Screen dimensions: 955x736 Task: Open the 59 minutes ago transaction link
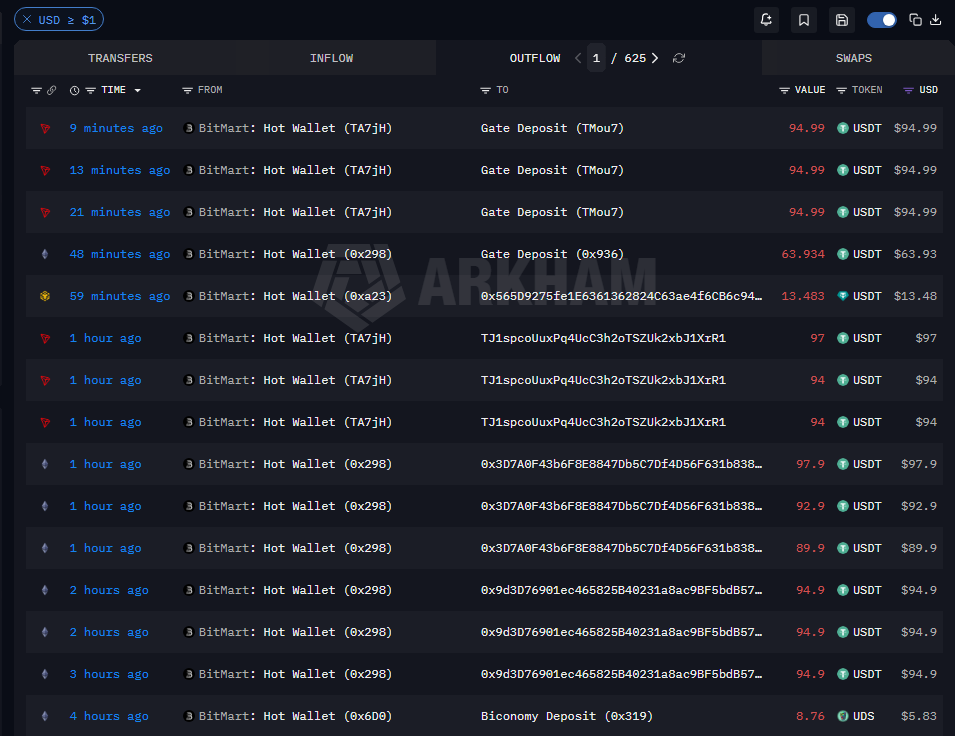119,296
